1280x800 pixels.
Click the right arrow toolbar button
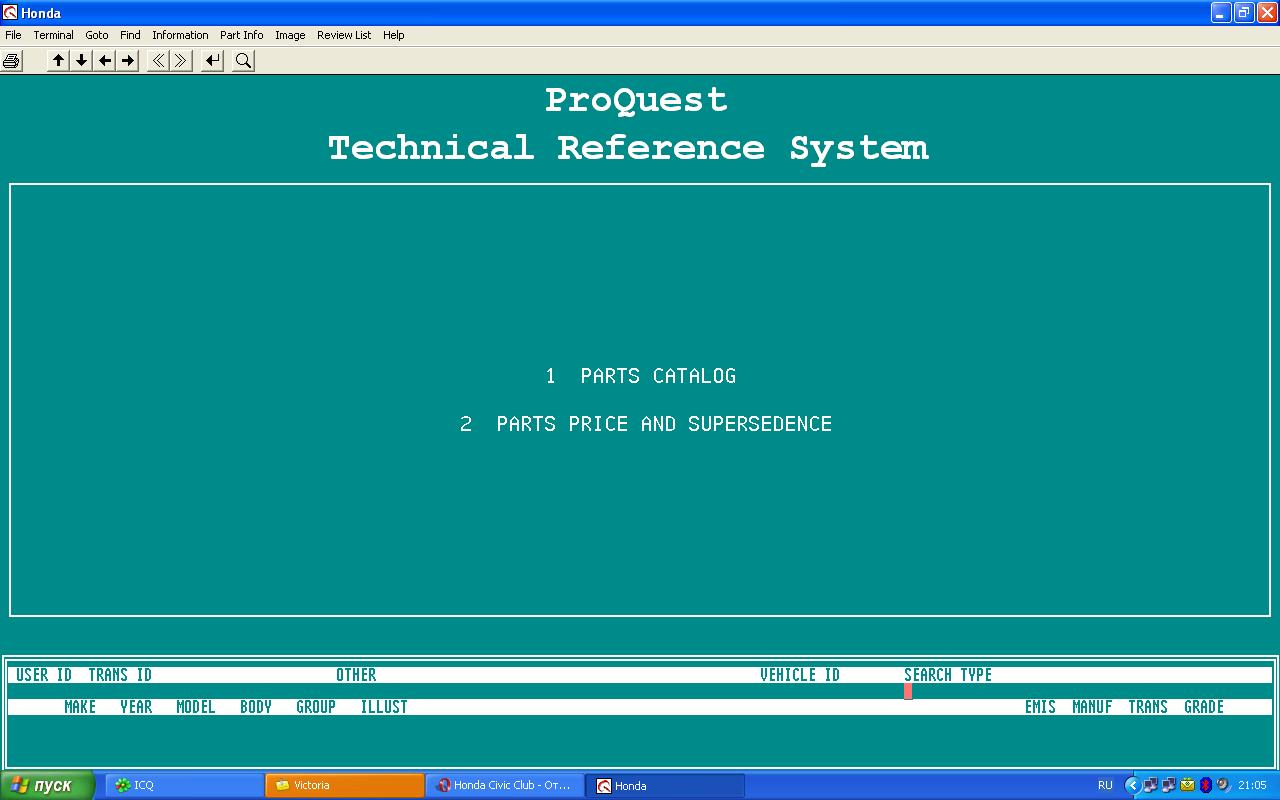(x=128, y=61)
